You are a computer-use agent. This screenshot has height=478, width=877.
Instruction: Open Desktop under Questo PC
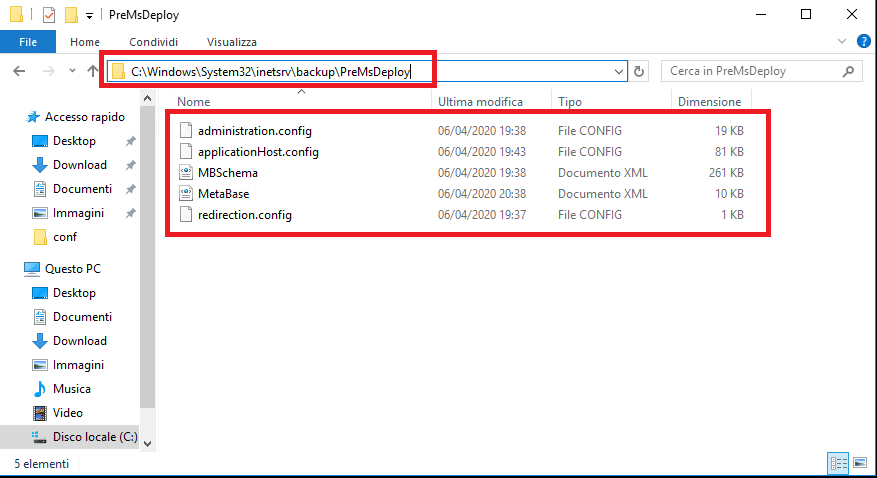click(74, 293)
